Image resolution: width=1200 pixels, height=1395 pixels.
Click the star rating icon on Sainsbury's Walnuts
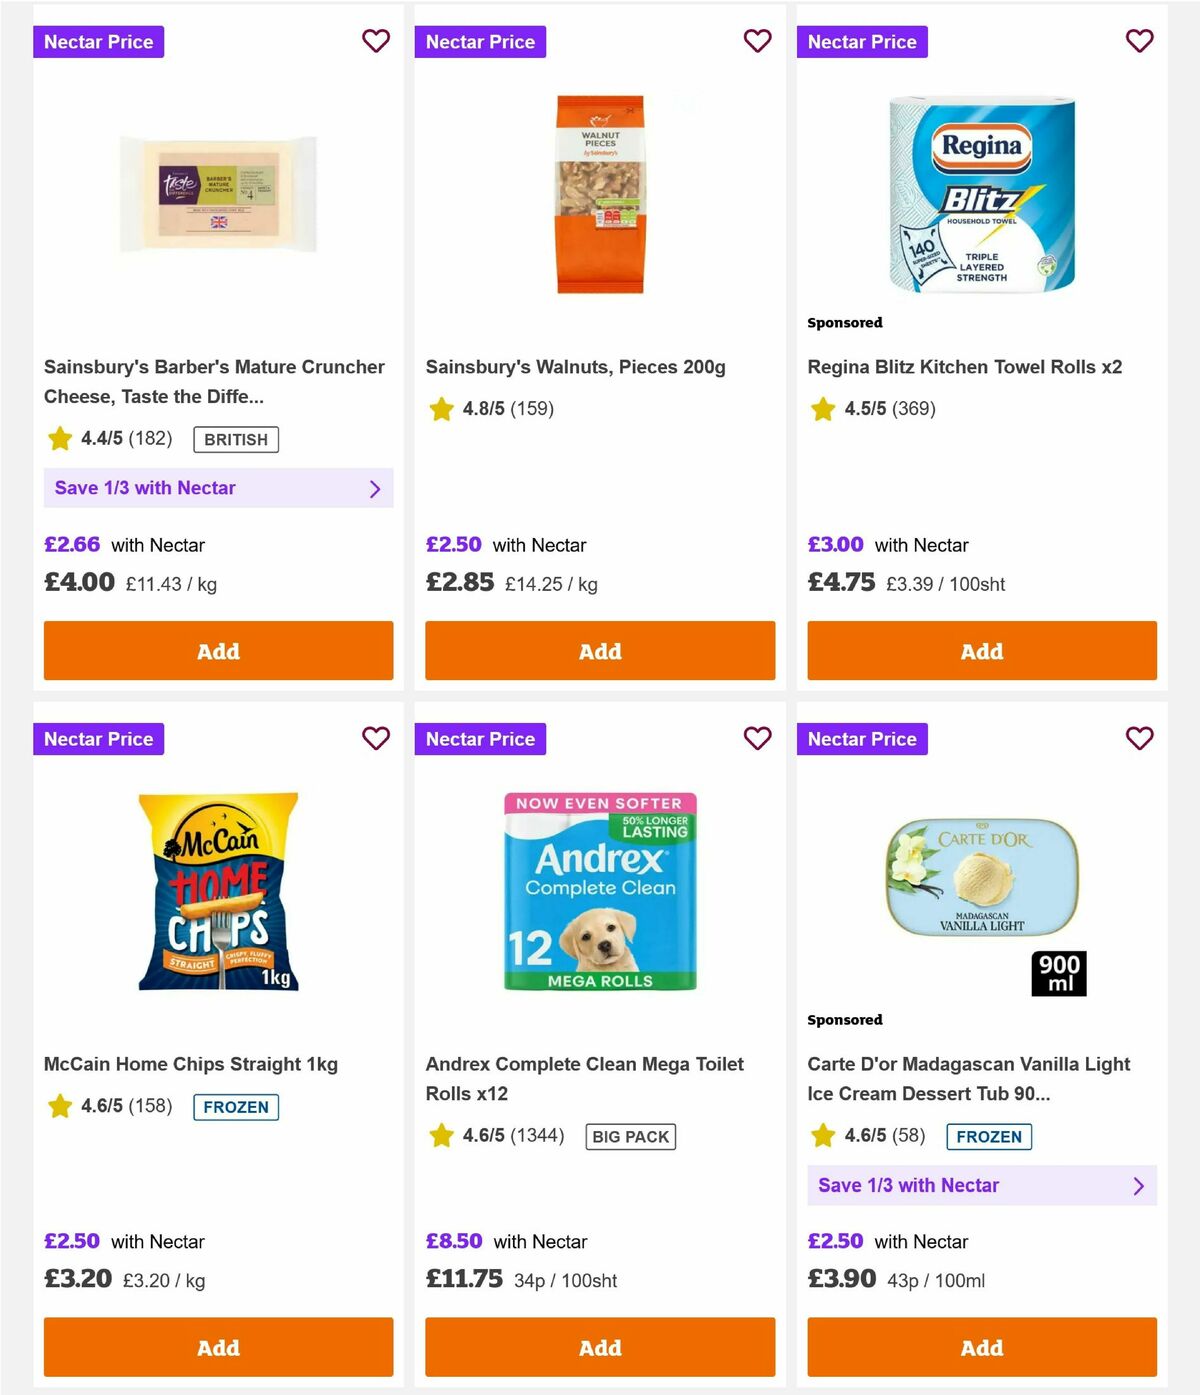click(x=441, y=409)
